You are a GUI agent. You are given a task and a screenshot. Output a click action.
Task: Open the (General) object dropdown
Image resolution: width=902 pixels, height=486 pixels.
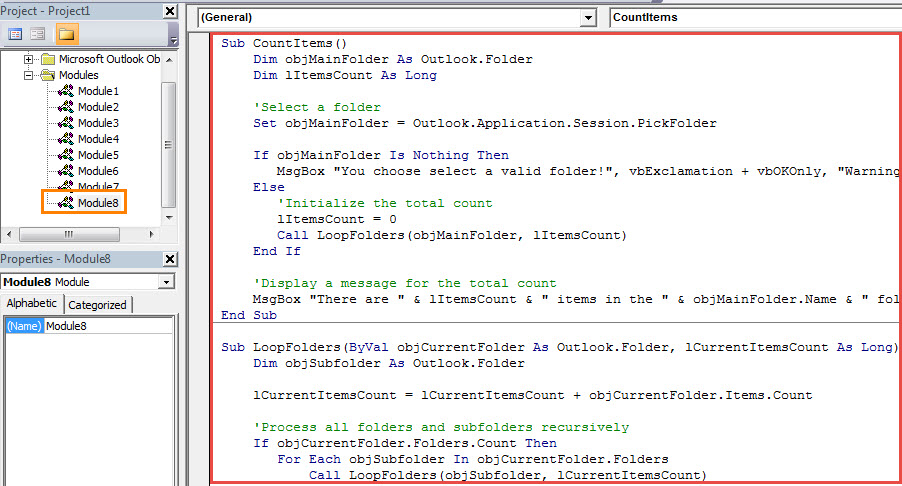click(x=588, y=18)
